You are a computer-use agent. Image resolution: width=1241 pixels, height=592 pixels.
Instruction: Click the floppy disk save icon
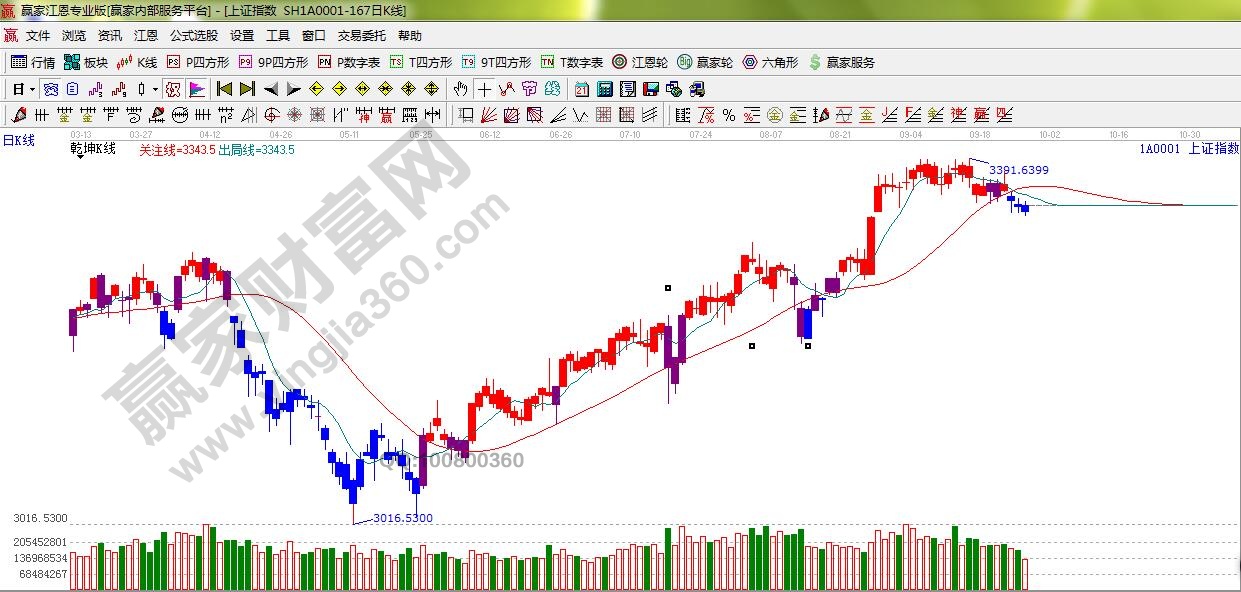point(650,89)
